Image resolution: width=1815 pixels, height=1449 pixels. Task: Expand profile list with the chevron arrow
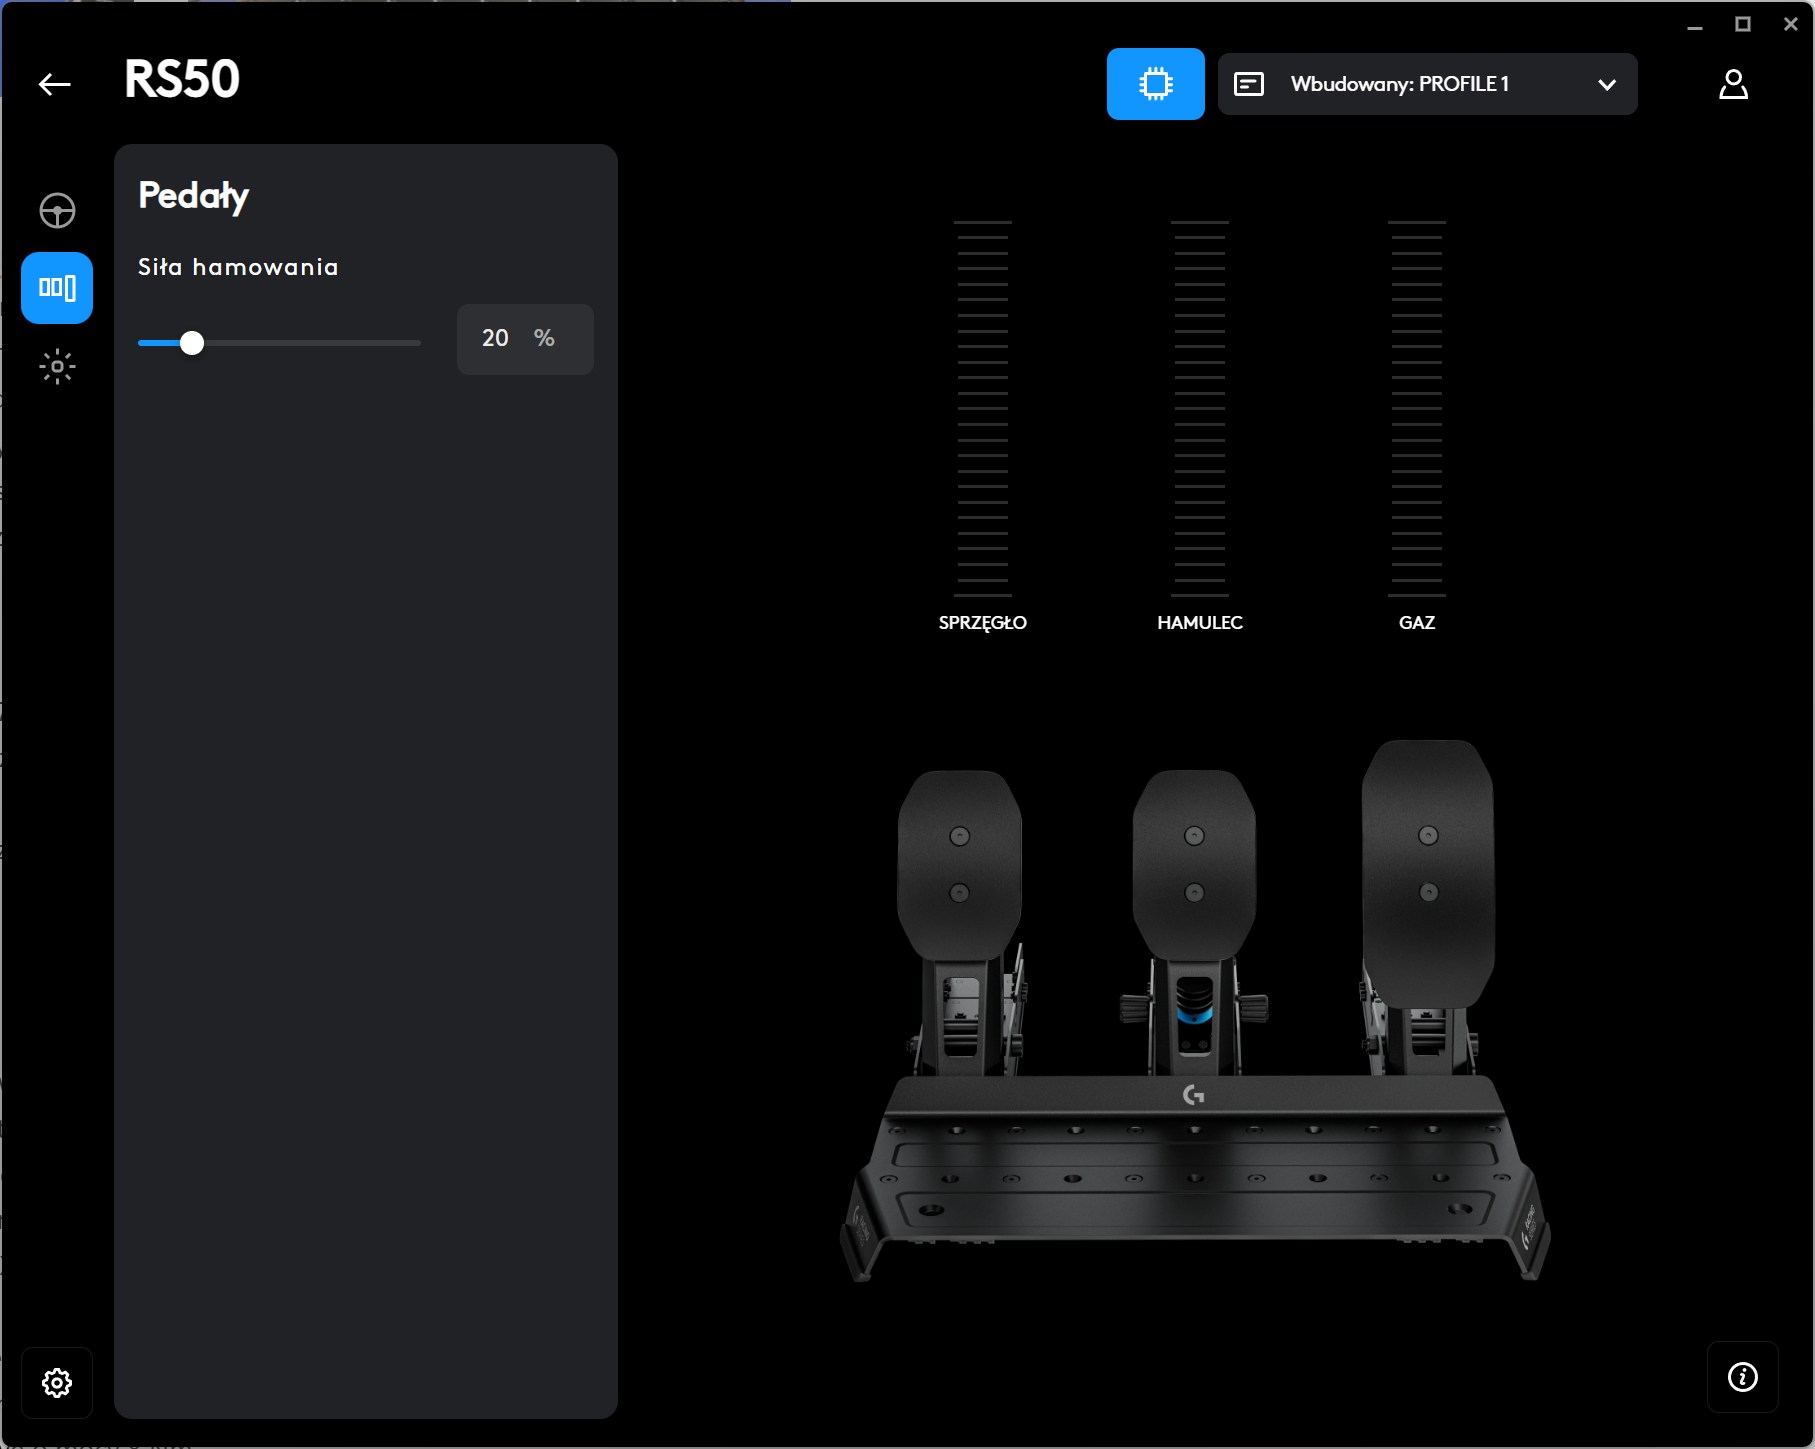pos(1607,84)
